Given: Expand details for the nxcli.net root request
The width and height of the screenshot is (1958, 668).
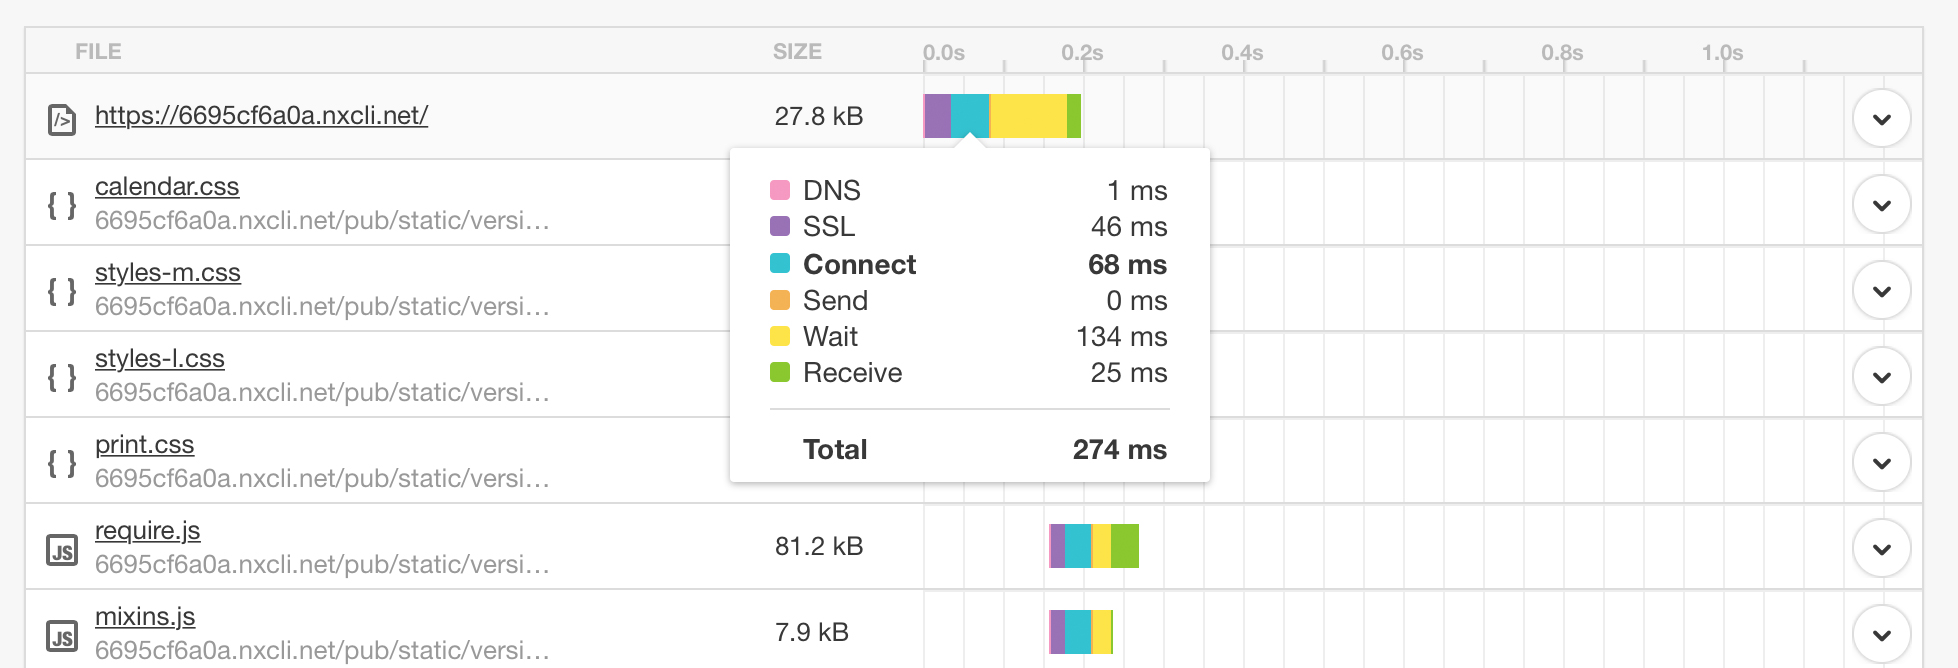Looking at the screenshot, I should (x=1881, y=118).
